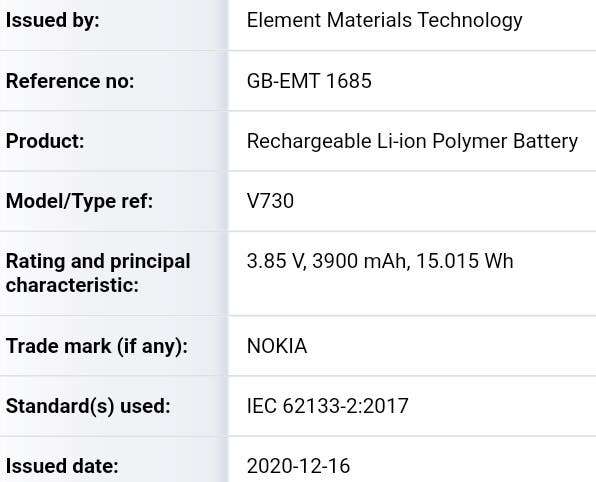Viewport: 596px width, 482px height.
Task: Click the 'Issued by:' label
Action: [x=52, y=21]
